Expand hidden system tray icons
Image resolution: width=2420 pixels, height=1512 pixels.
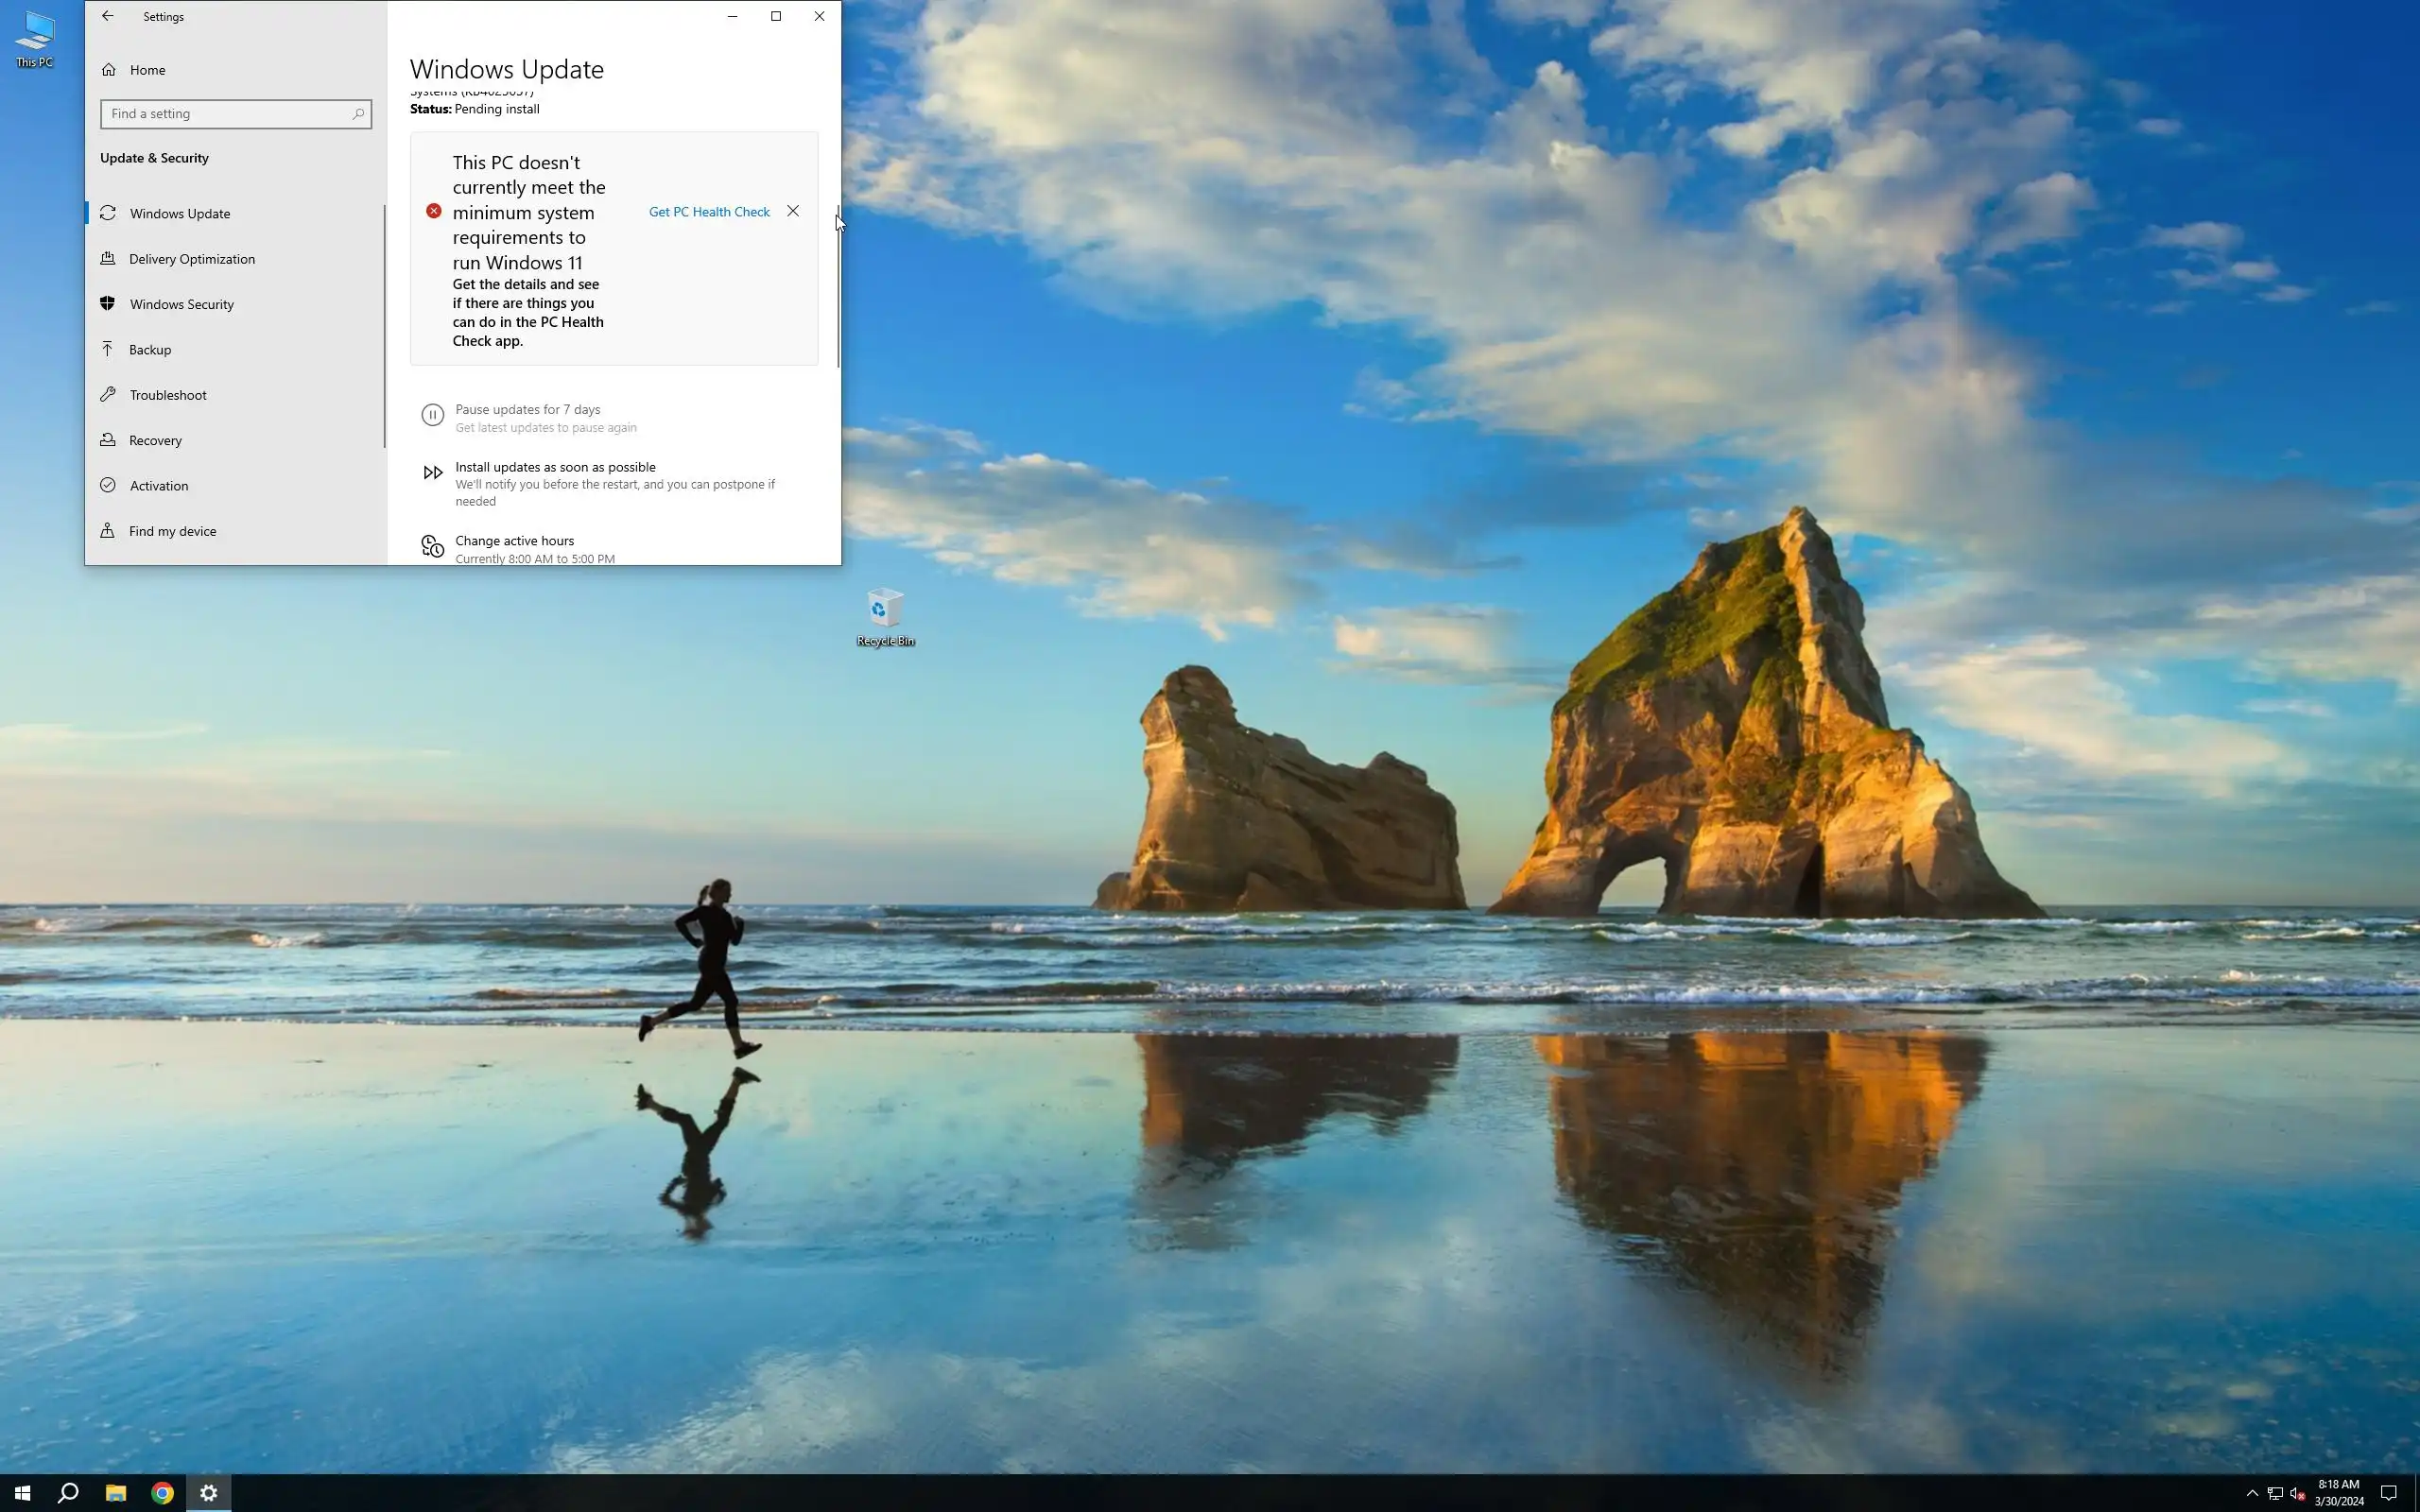tap(2252, 1493)
